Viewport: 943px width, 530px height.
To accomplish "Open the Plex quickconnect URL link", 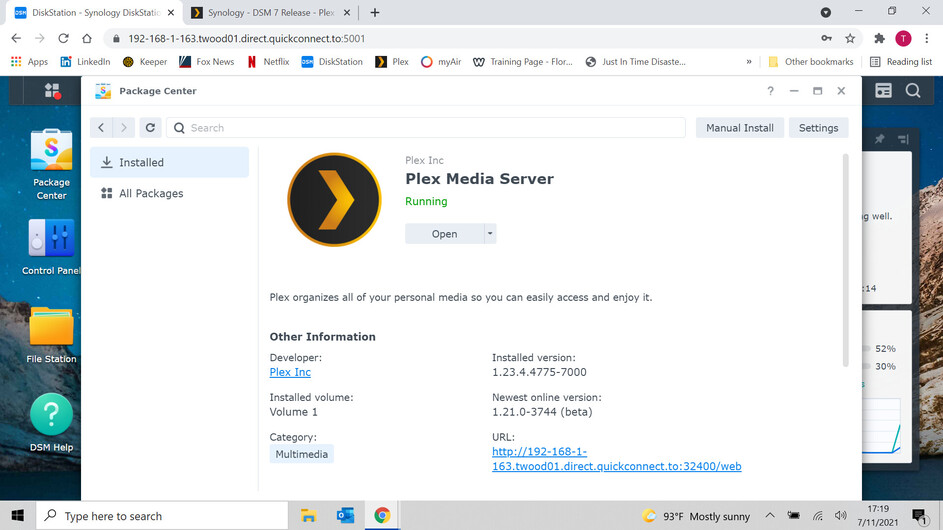I will click(x=616, y=458).
